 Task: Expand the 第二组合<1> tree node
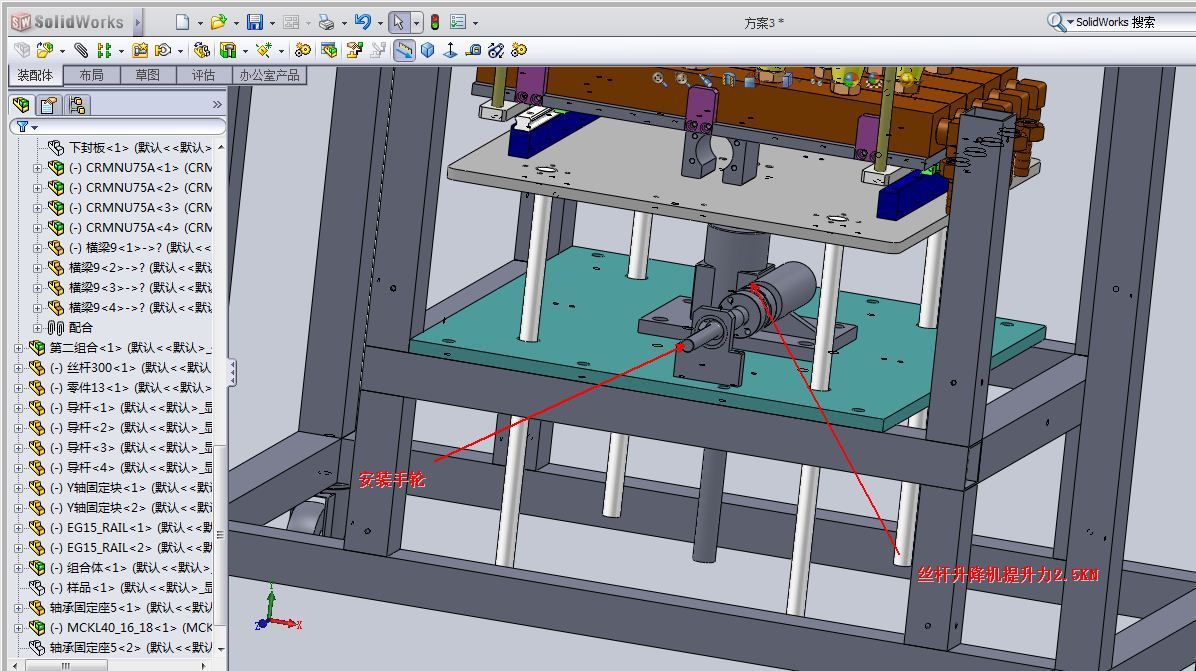(18, 348)
